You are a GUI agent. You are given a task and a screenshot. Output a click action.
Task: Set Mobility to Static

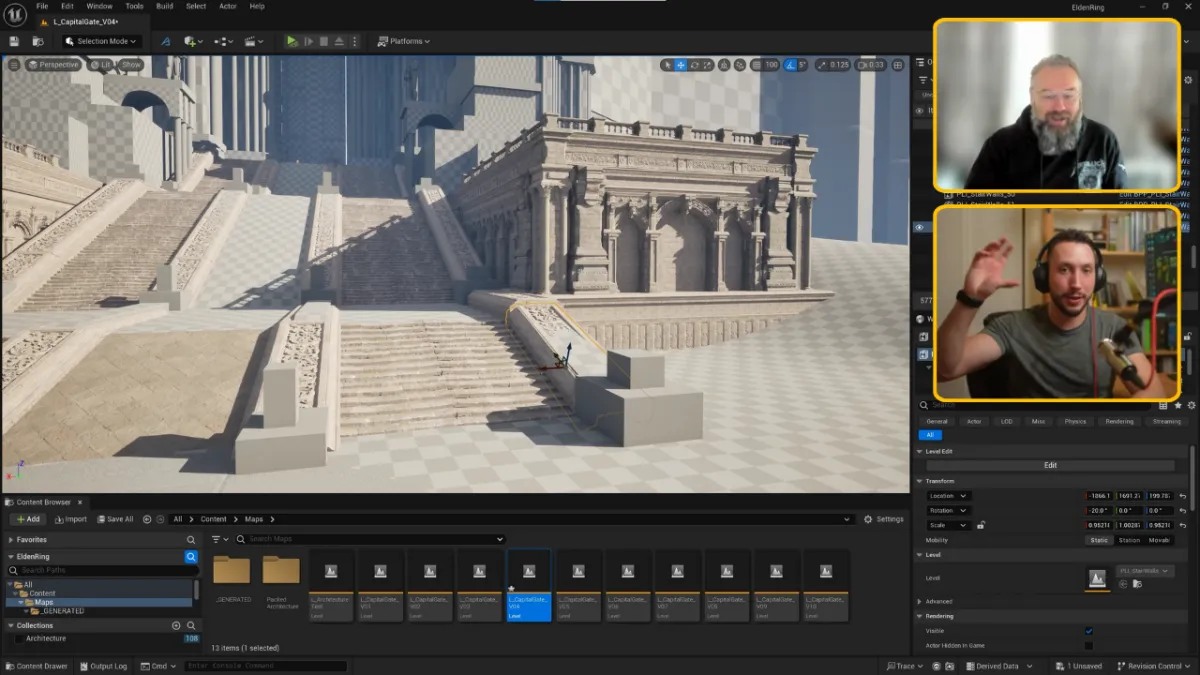tap(1099, 540)
